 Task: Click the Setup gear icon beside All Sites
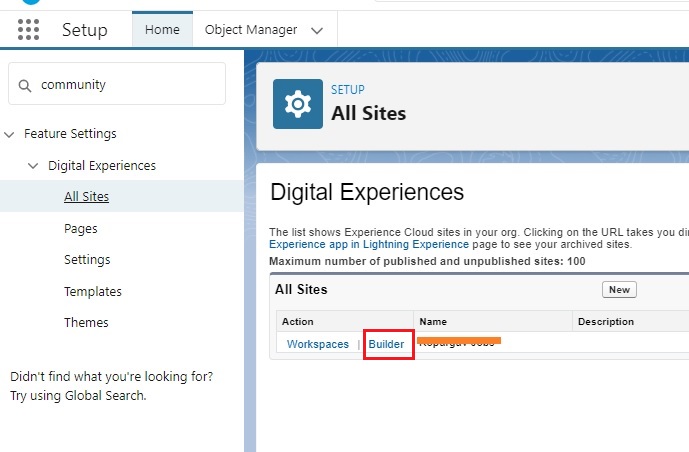pos(298,104)
